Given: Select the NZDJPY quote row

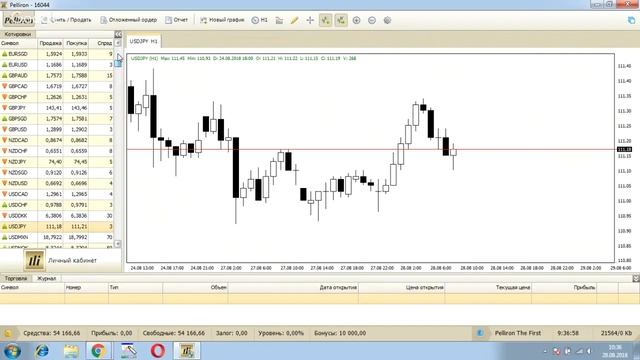Looking at the screenshot, I should pos(57,162).
